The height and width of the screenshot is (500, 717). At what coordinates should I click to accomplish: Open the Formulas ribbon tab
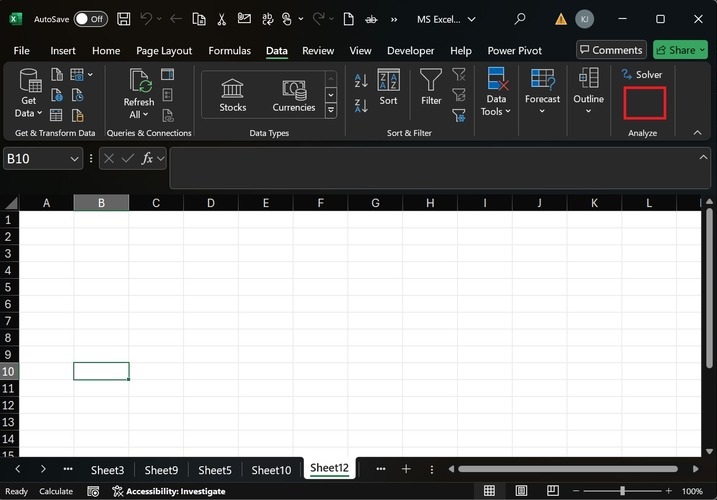click(229, 50)
